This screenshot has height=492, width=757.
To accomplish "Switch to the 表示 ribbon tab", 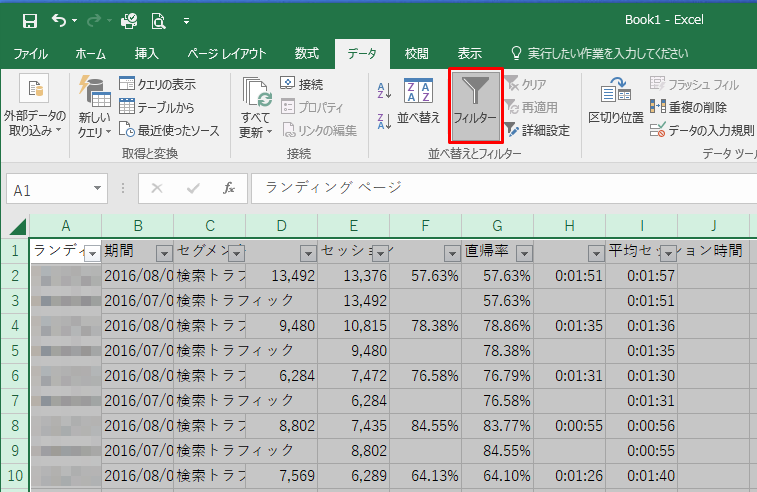I will (469, 54).
